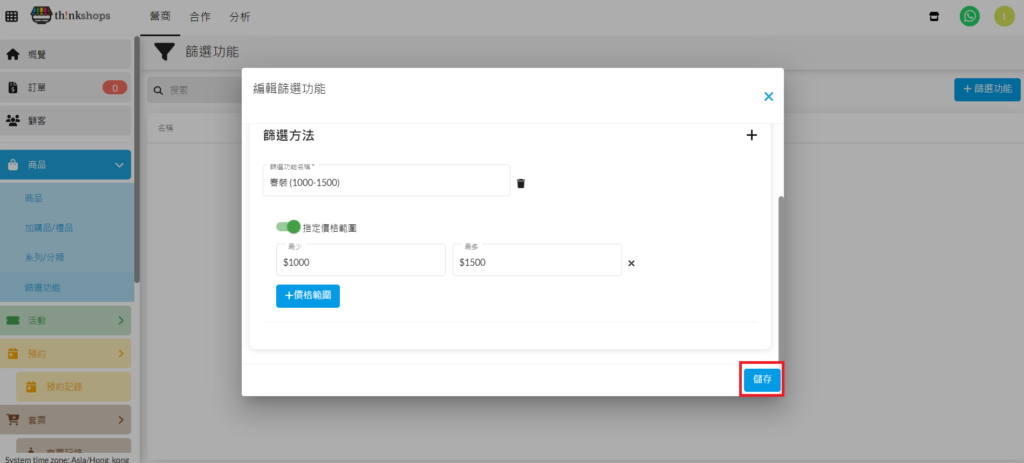
Task: Click the 最少 price input field
Action: tap(360, 261)
